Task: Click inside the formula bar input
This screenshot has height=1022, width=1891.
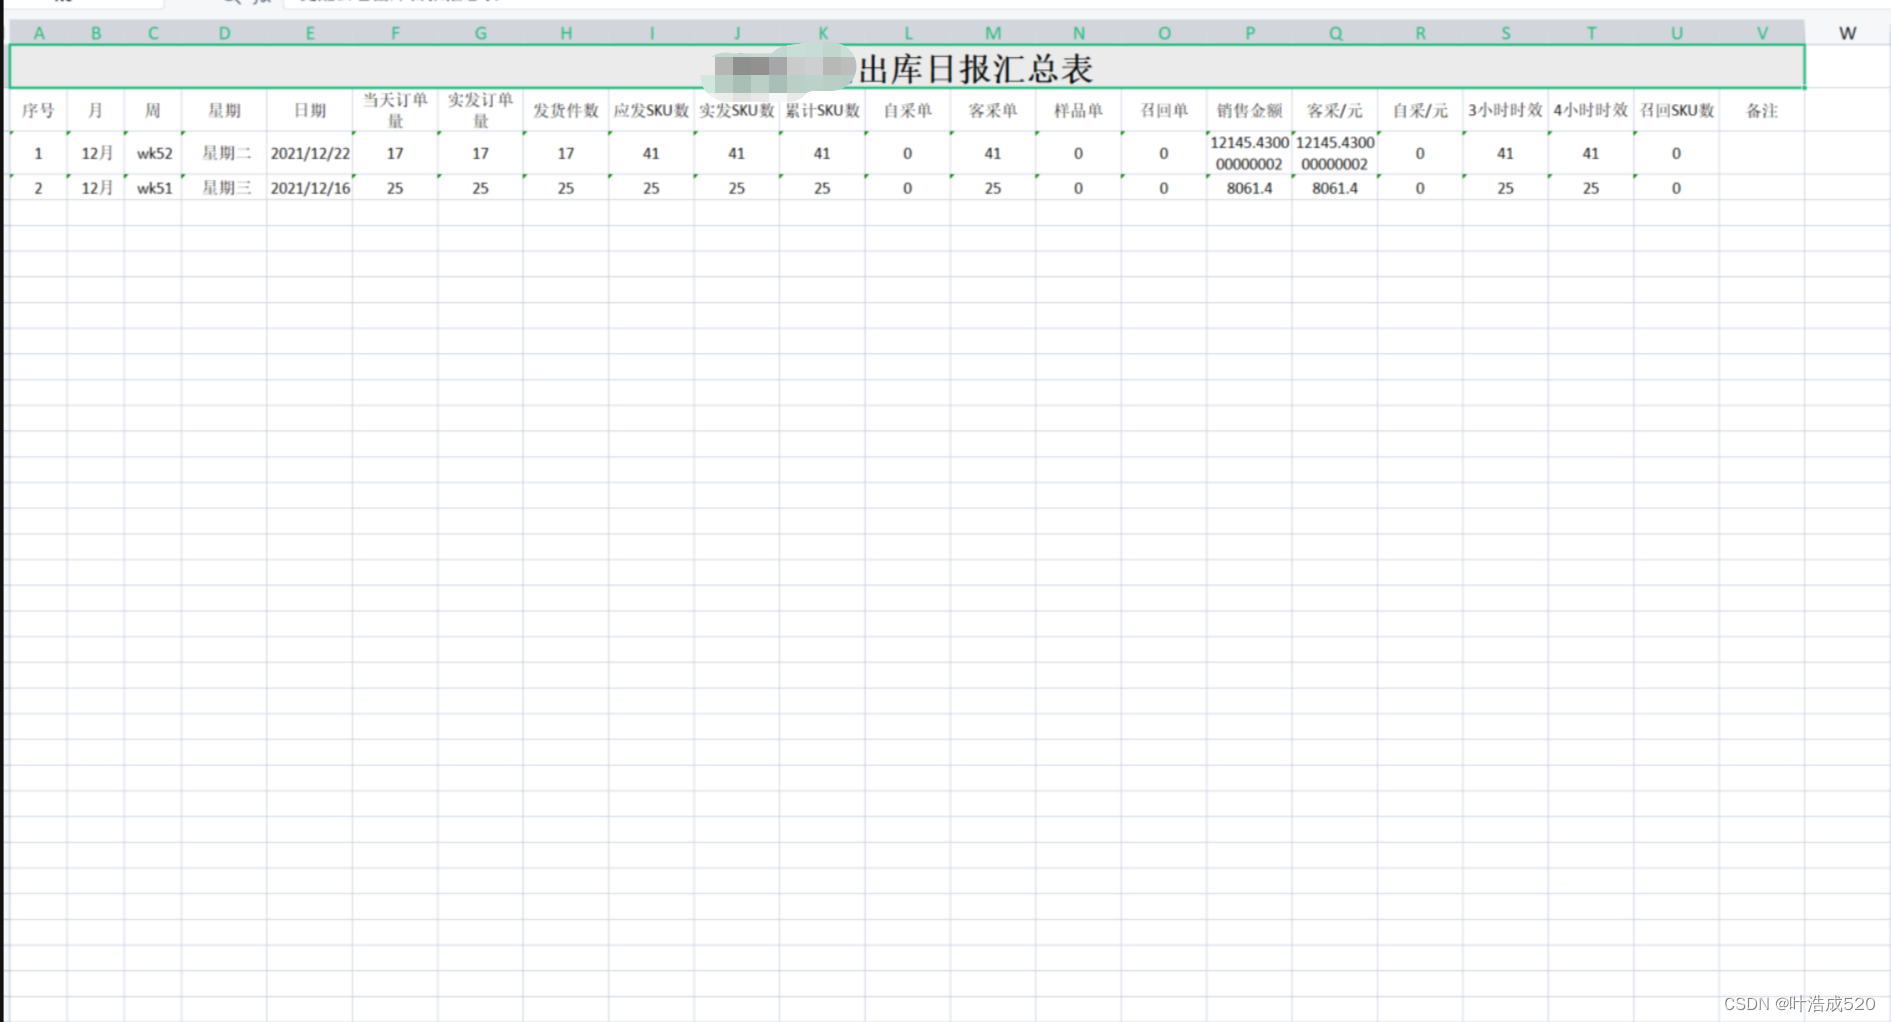Action: click(600, 3)
